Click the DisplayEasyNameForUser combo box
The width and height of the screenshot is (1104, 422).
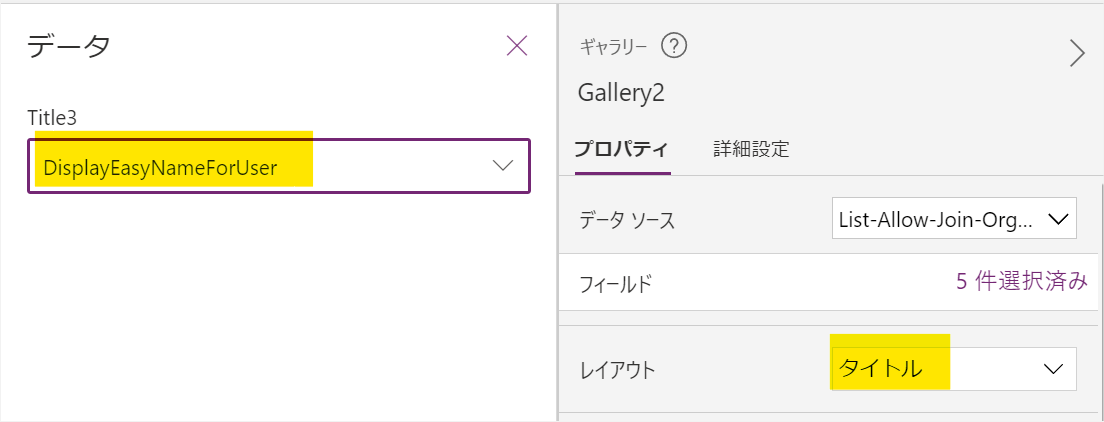[x=279, y=166]
